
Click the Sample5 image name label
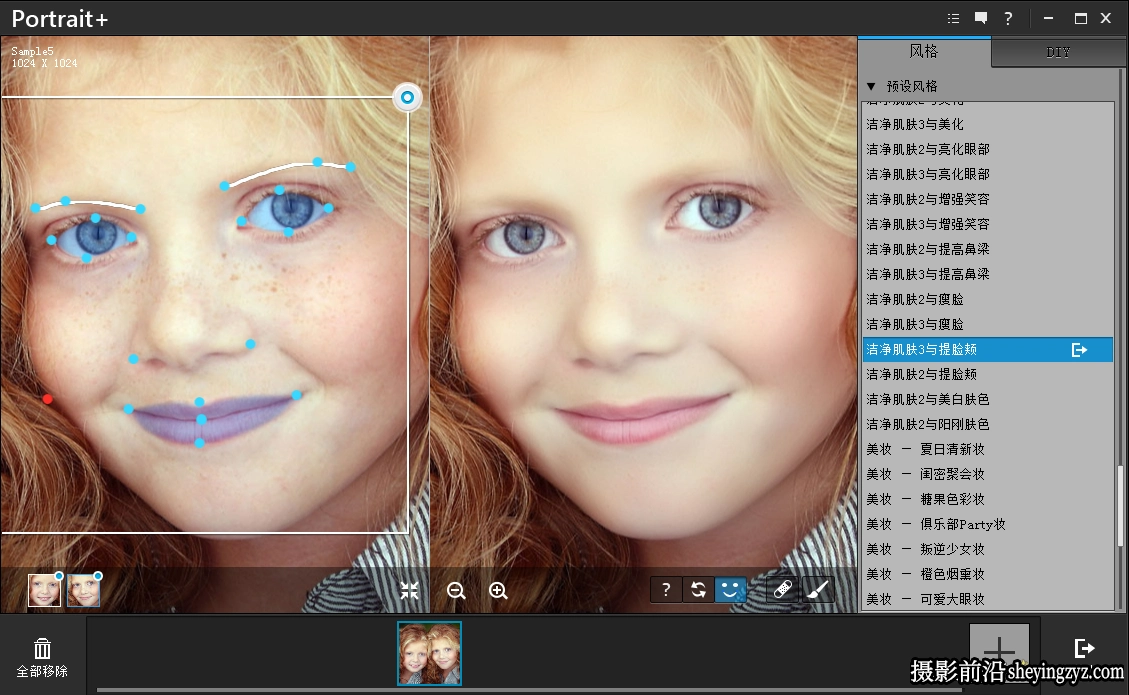[32, 51]
